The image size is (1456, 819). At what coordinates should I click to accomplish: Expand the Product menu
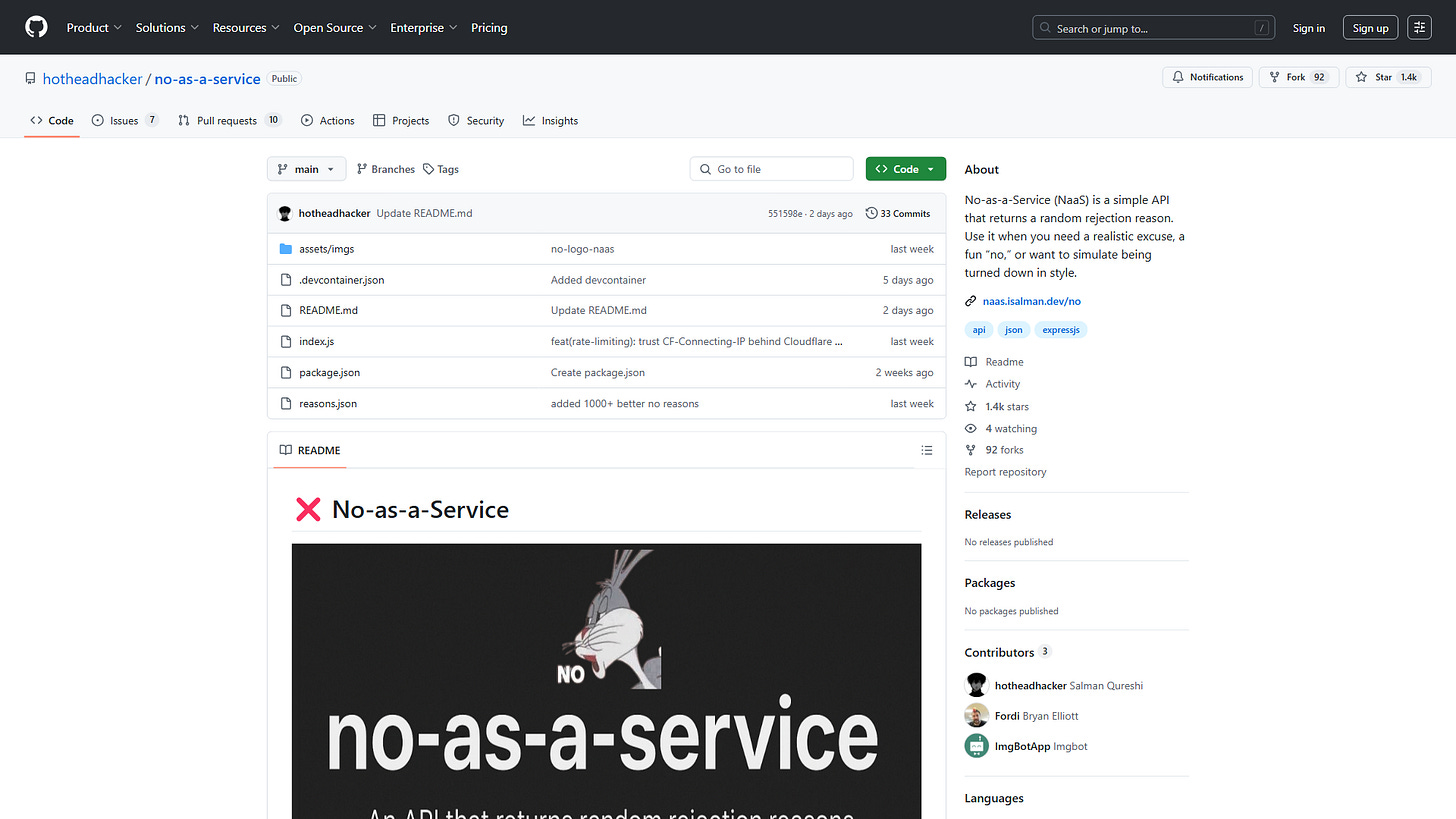[94, 28]
